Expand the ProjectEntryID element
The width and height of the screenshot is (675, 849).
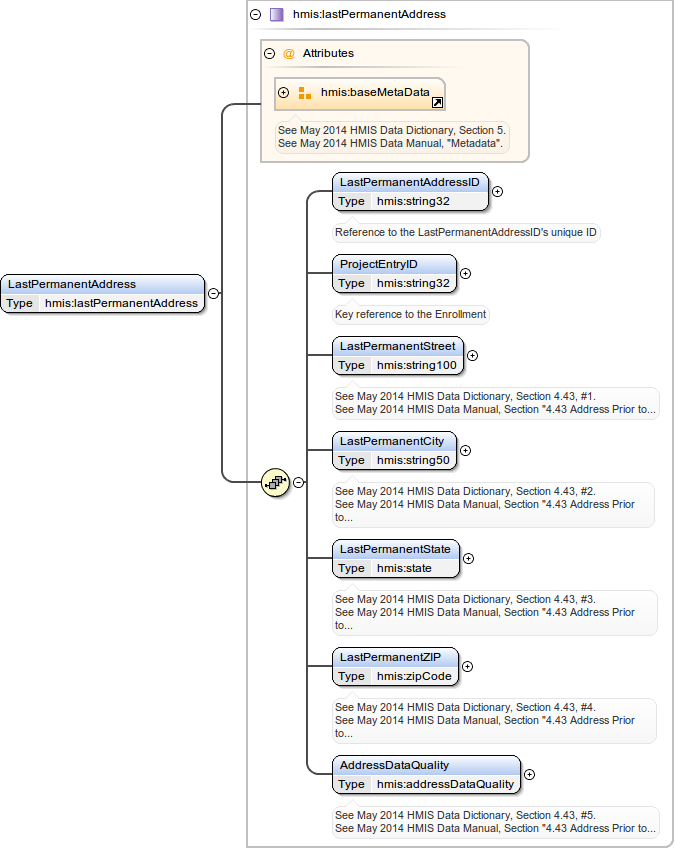click(x=465, y=273)
